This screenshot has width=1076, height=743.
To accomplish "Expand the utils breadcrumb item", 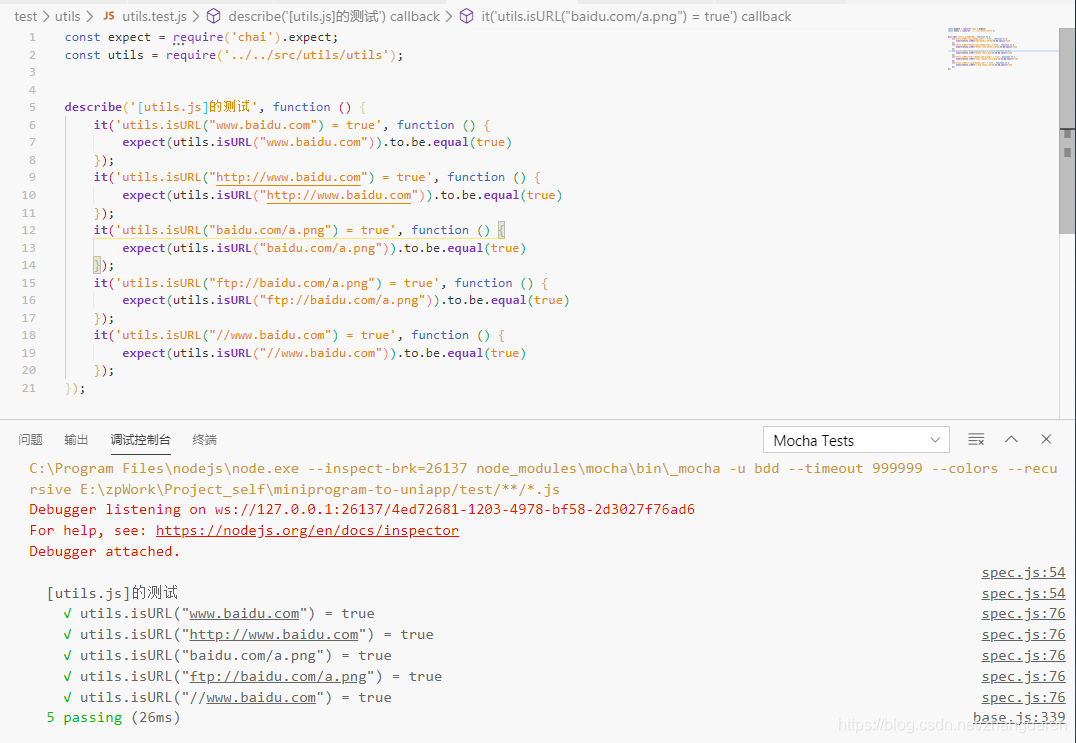I will click(x=67, y=16).
